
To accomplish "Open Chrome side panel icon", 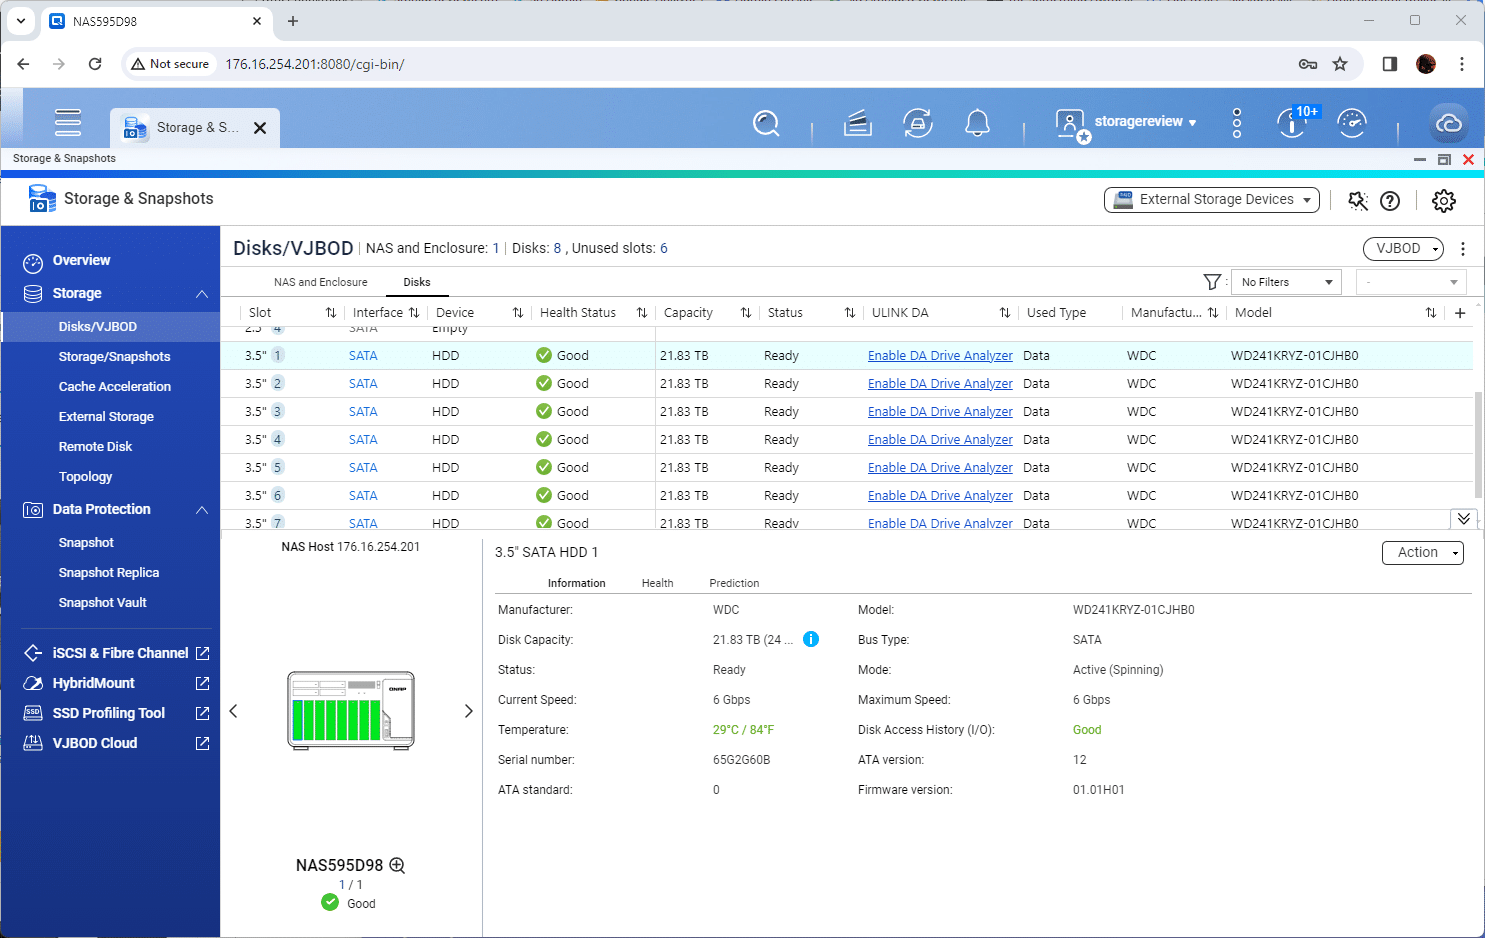I will point(1390,64).
